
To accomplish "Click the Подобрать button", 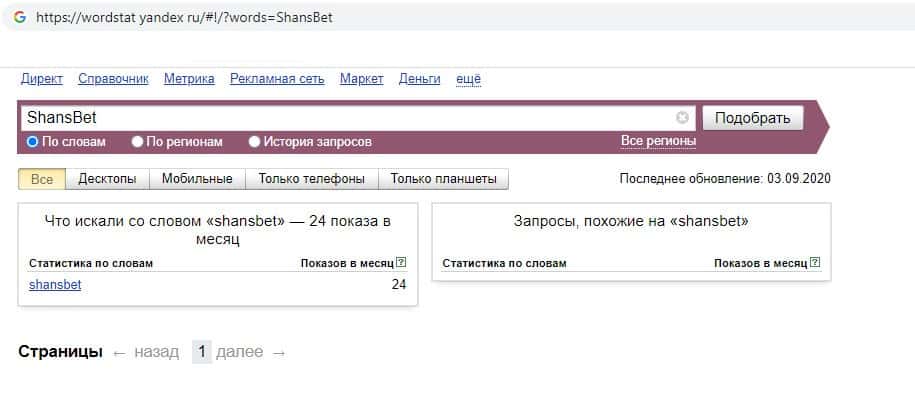I will tap(753, 118).
